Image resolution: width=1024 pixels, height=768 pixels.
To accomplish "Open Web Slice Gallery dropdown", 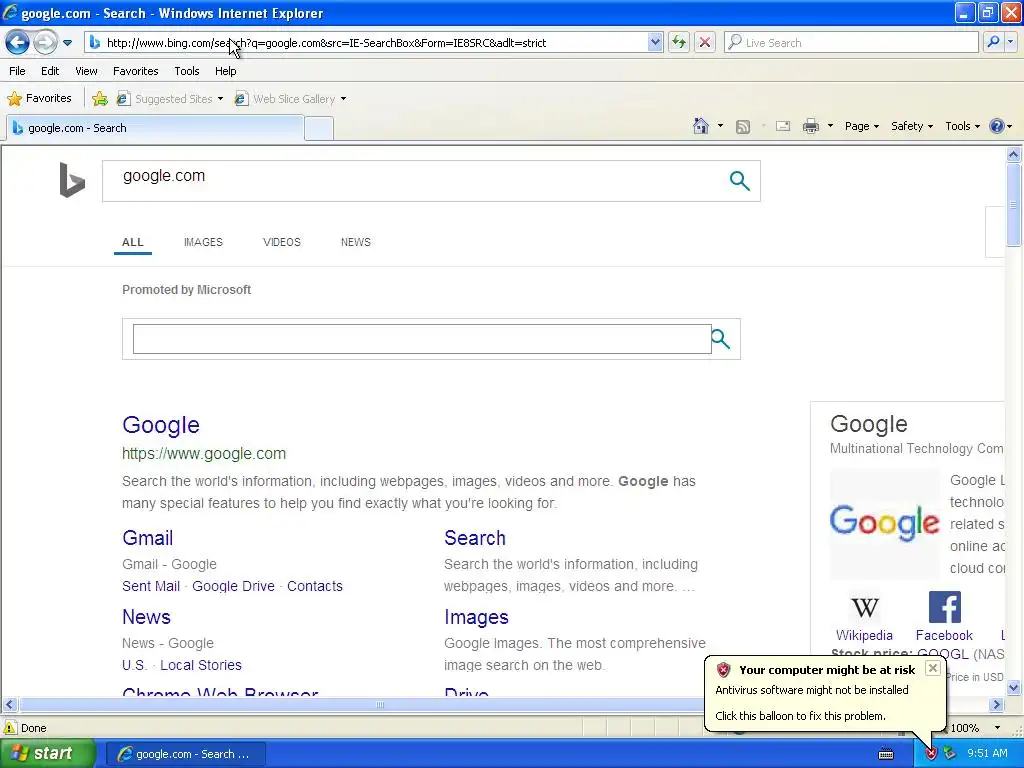I will 291,99.
